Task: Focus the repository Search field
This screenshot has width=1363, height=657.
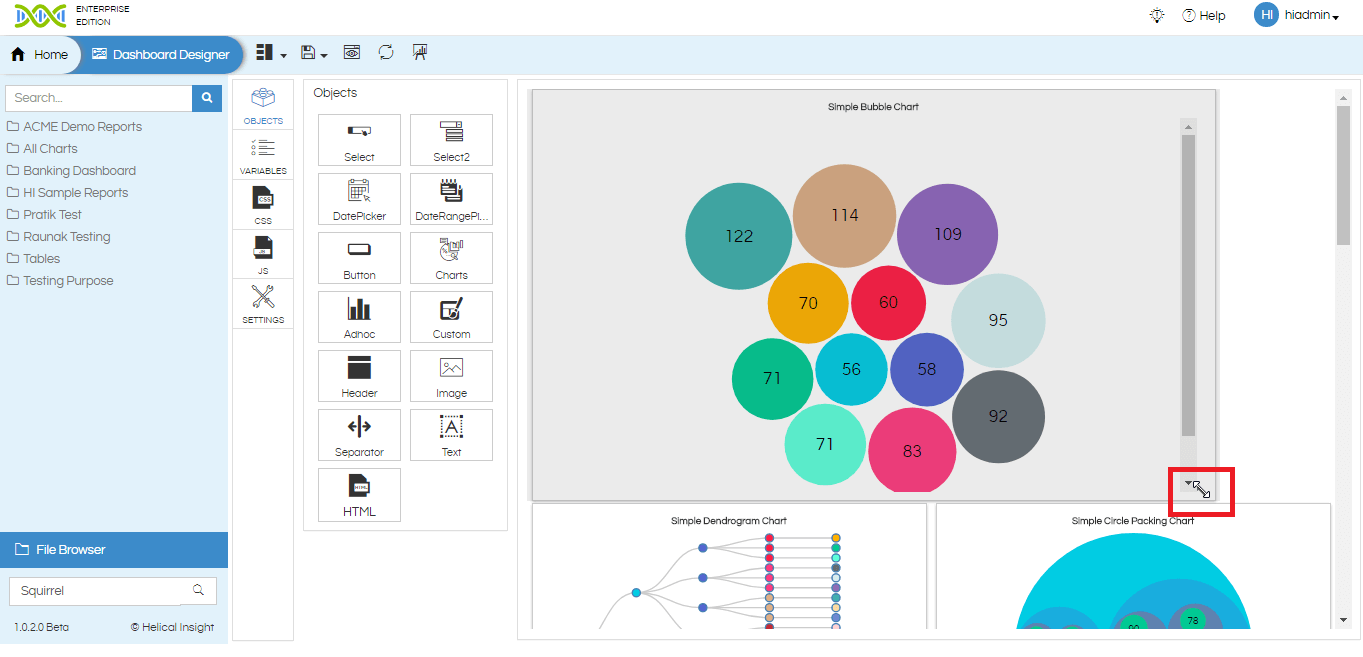Action: pos(99,98)
